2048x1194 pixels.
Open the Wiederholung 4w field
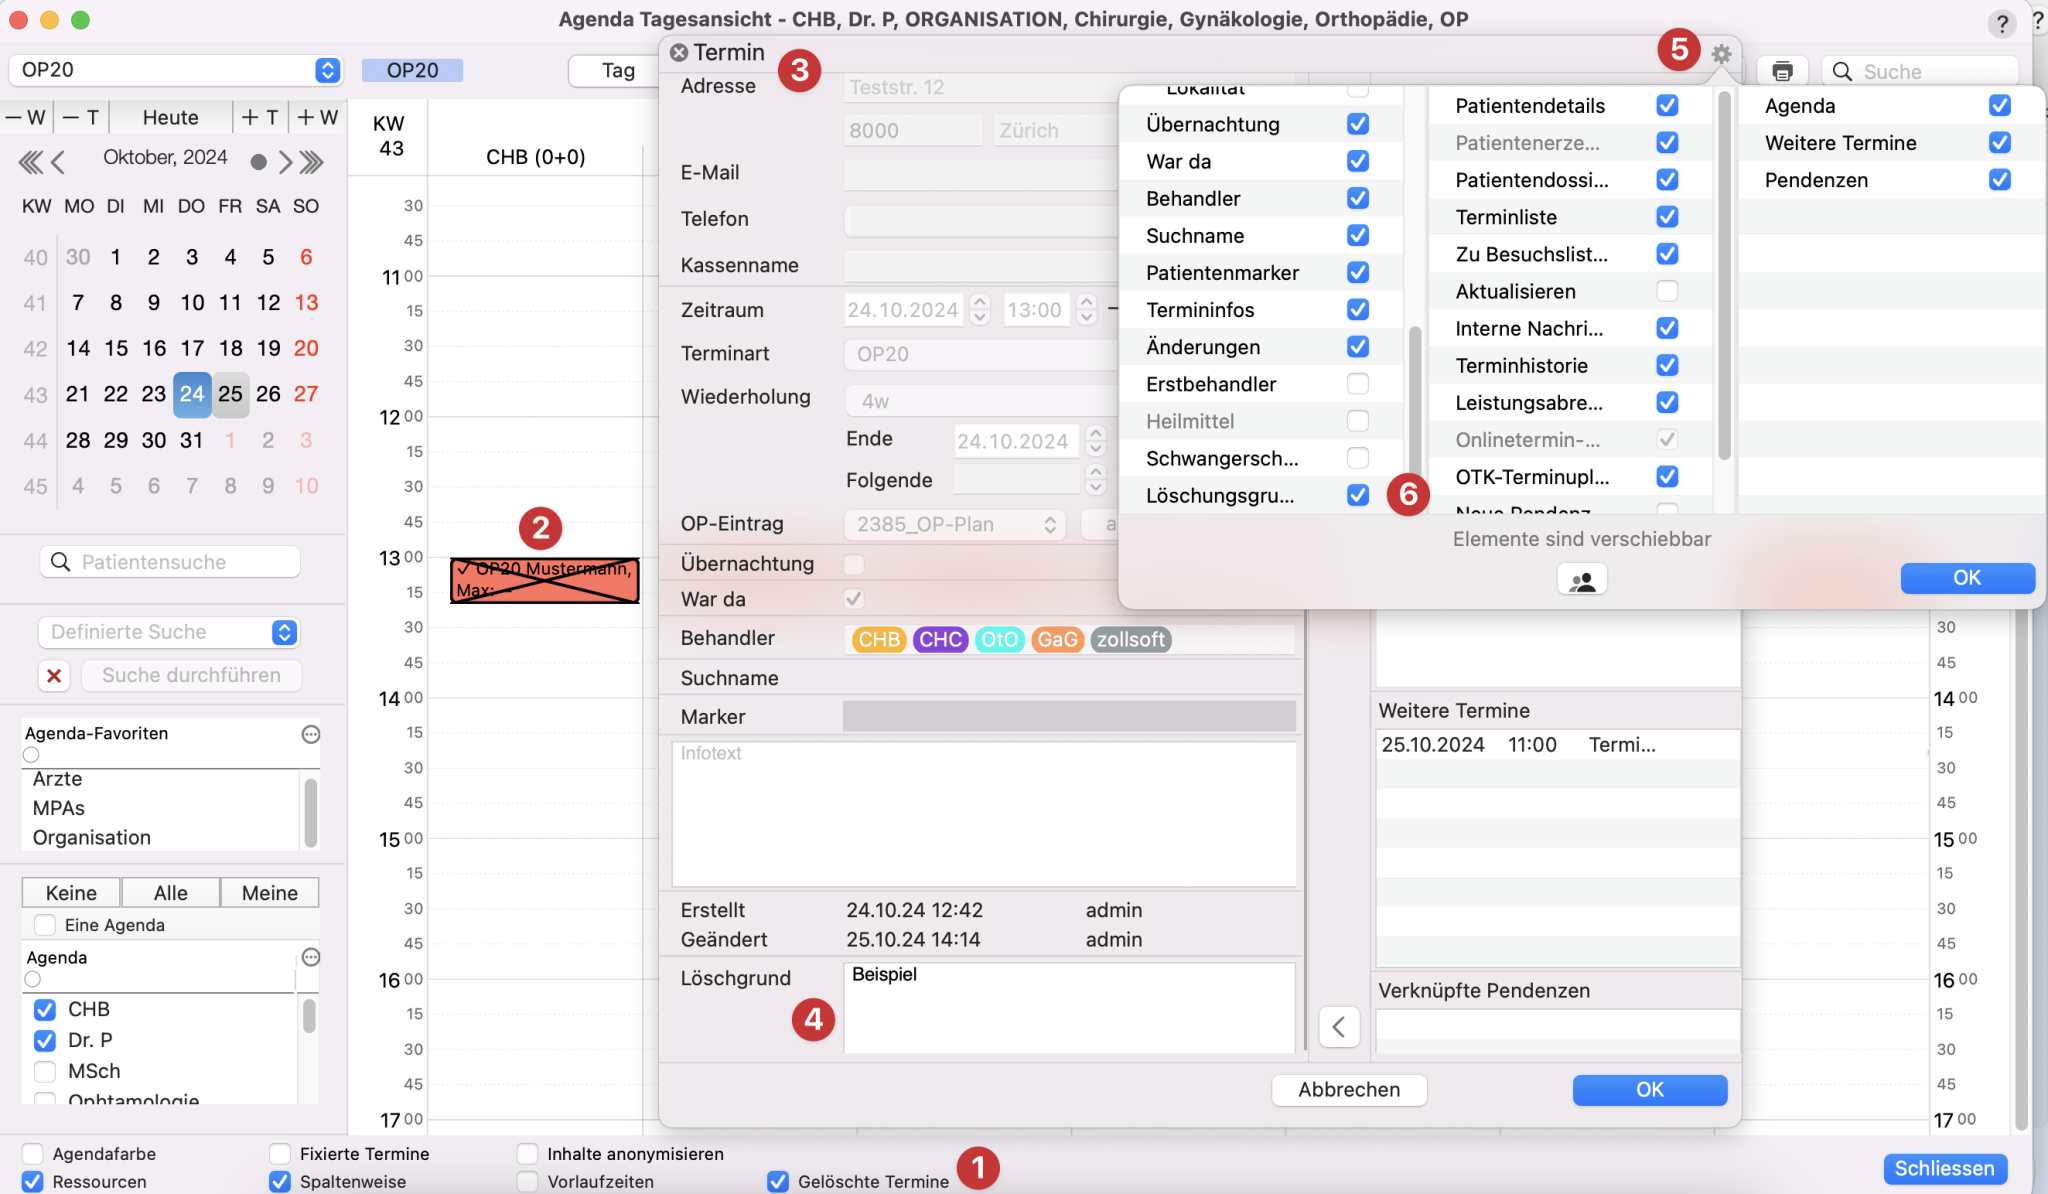click(x=980, y=401)
